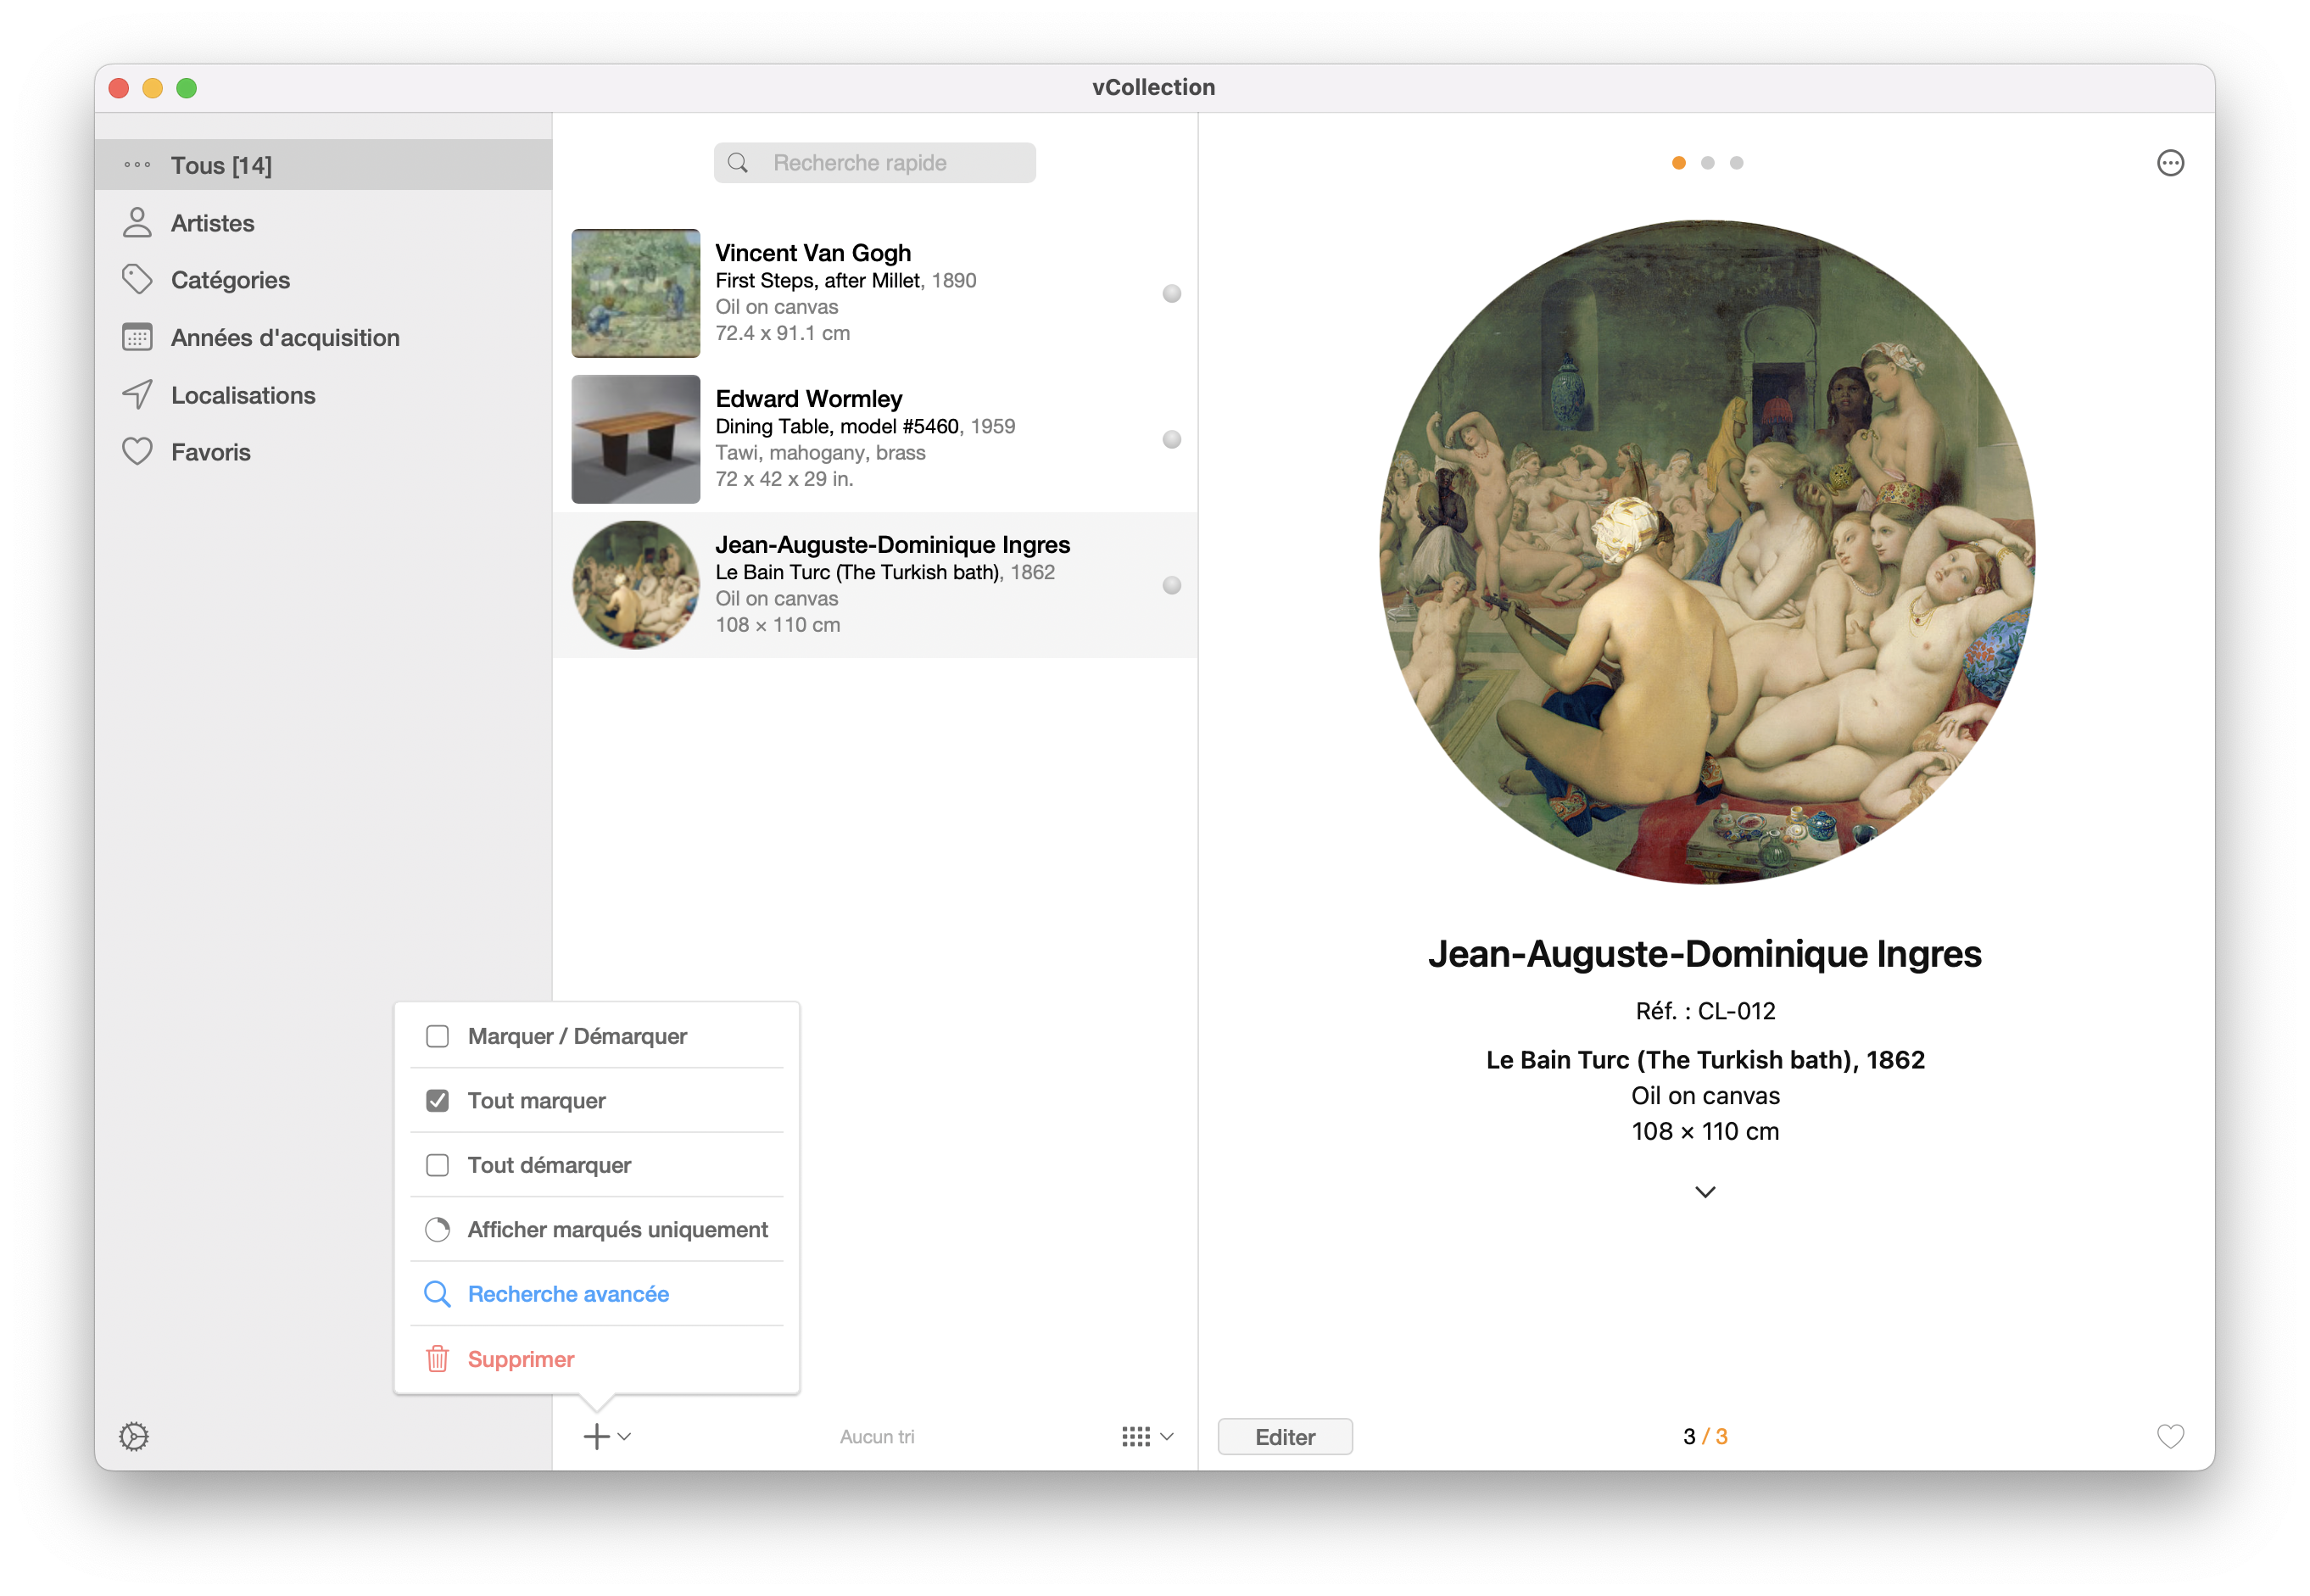2310x1596 pixels.
Task: Expand artwork details with down chevron
Action: coord(1706,1192)
